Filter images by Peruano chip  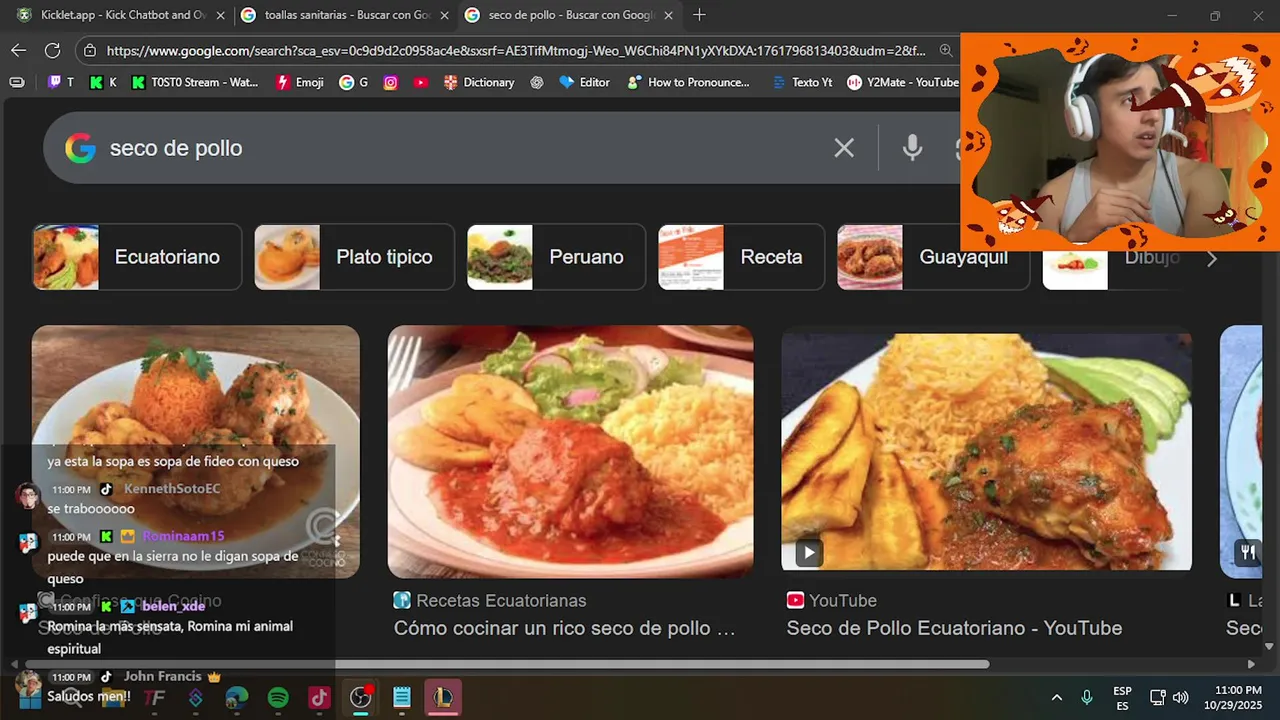(x=555, y=257)
